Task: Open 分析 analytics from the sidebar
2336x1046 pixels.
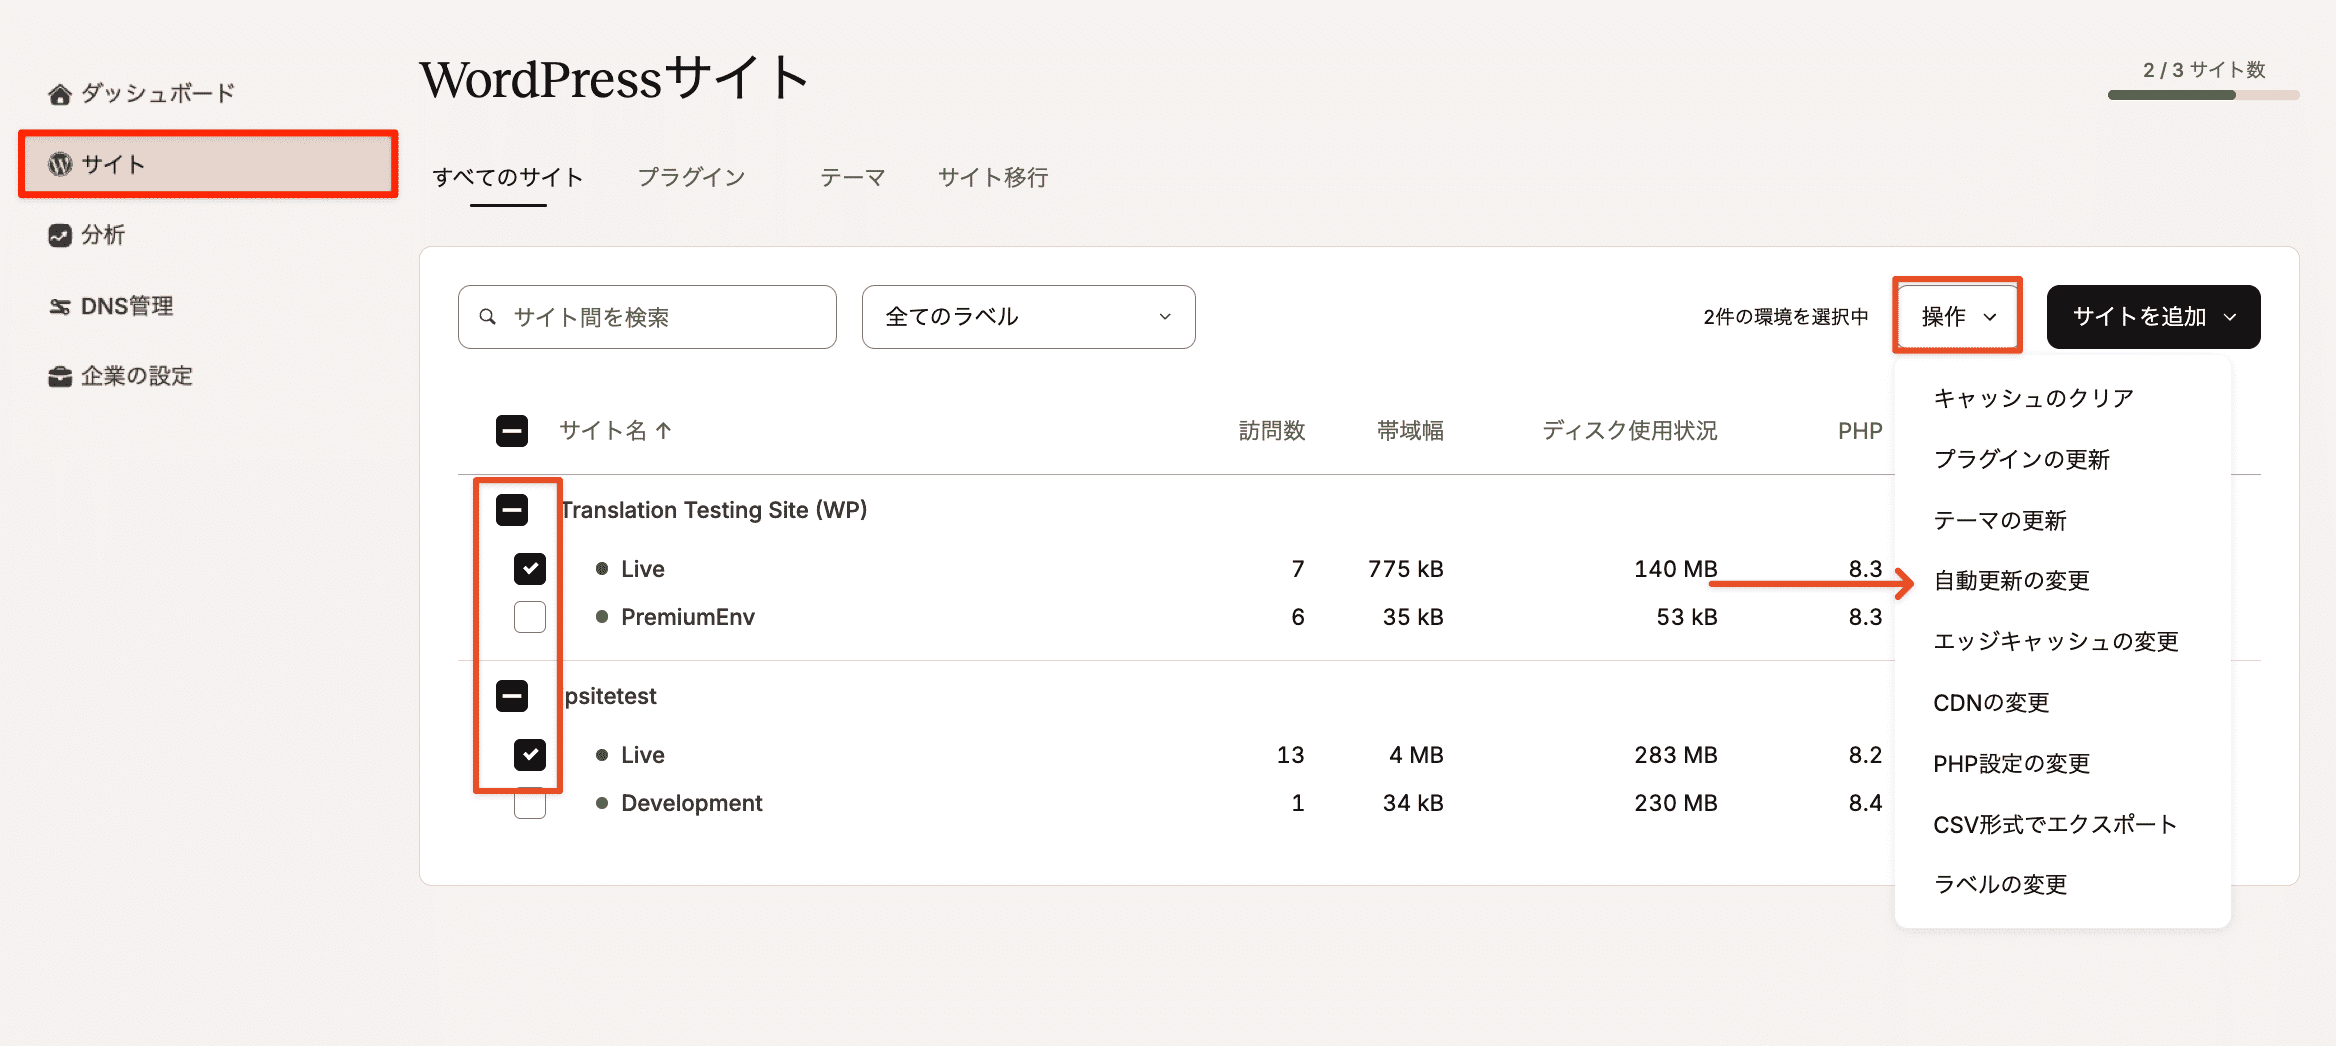Action: [x=60, y=234]
